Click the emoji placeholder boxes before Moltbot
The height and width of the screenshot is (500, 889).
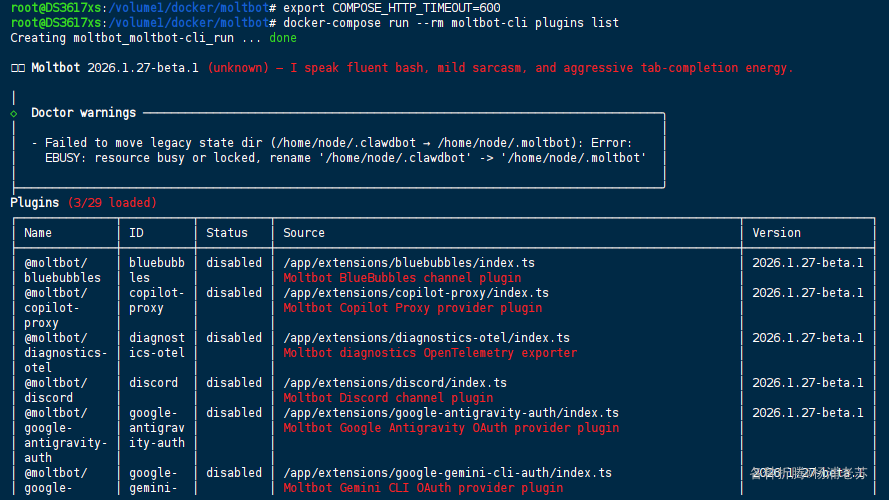click(x=17, y=68)
